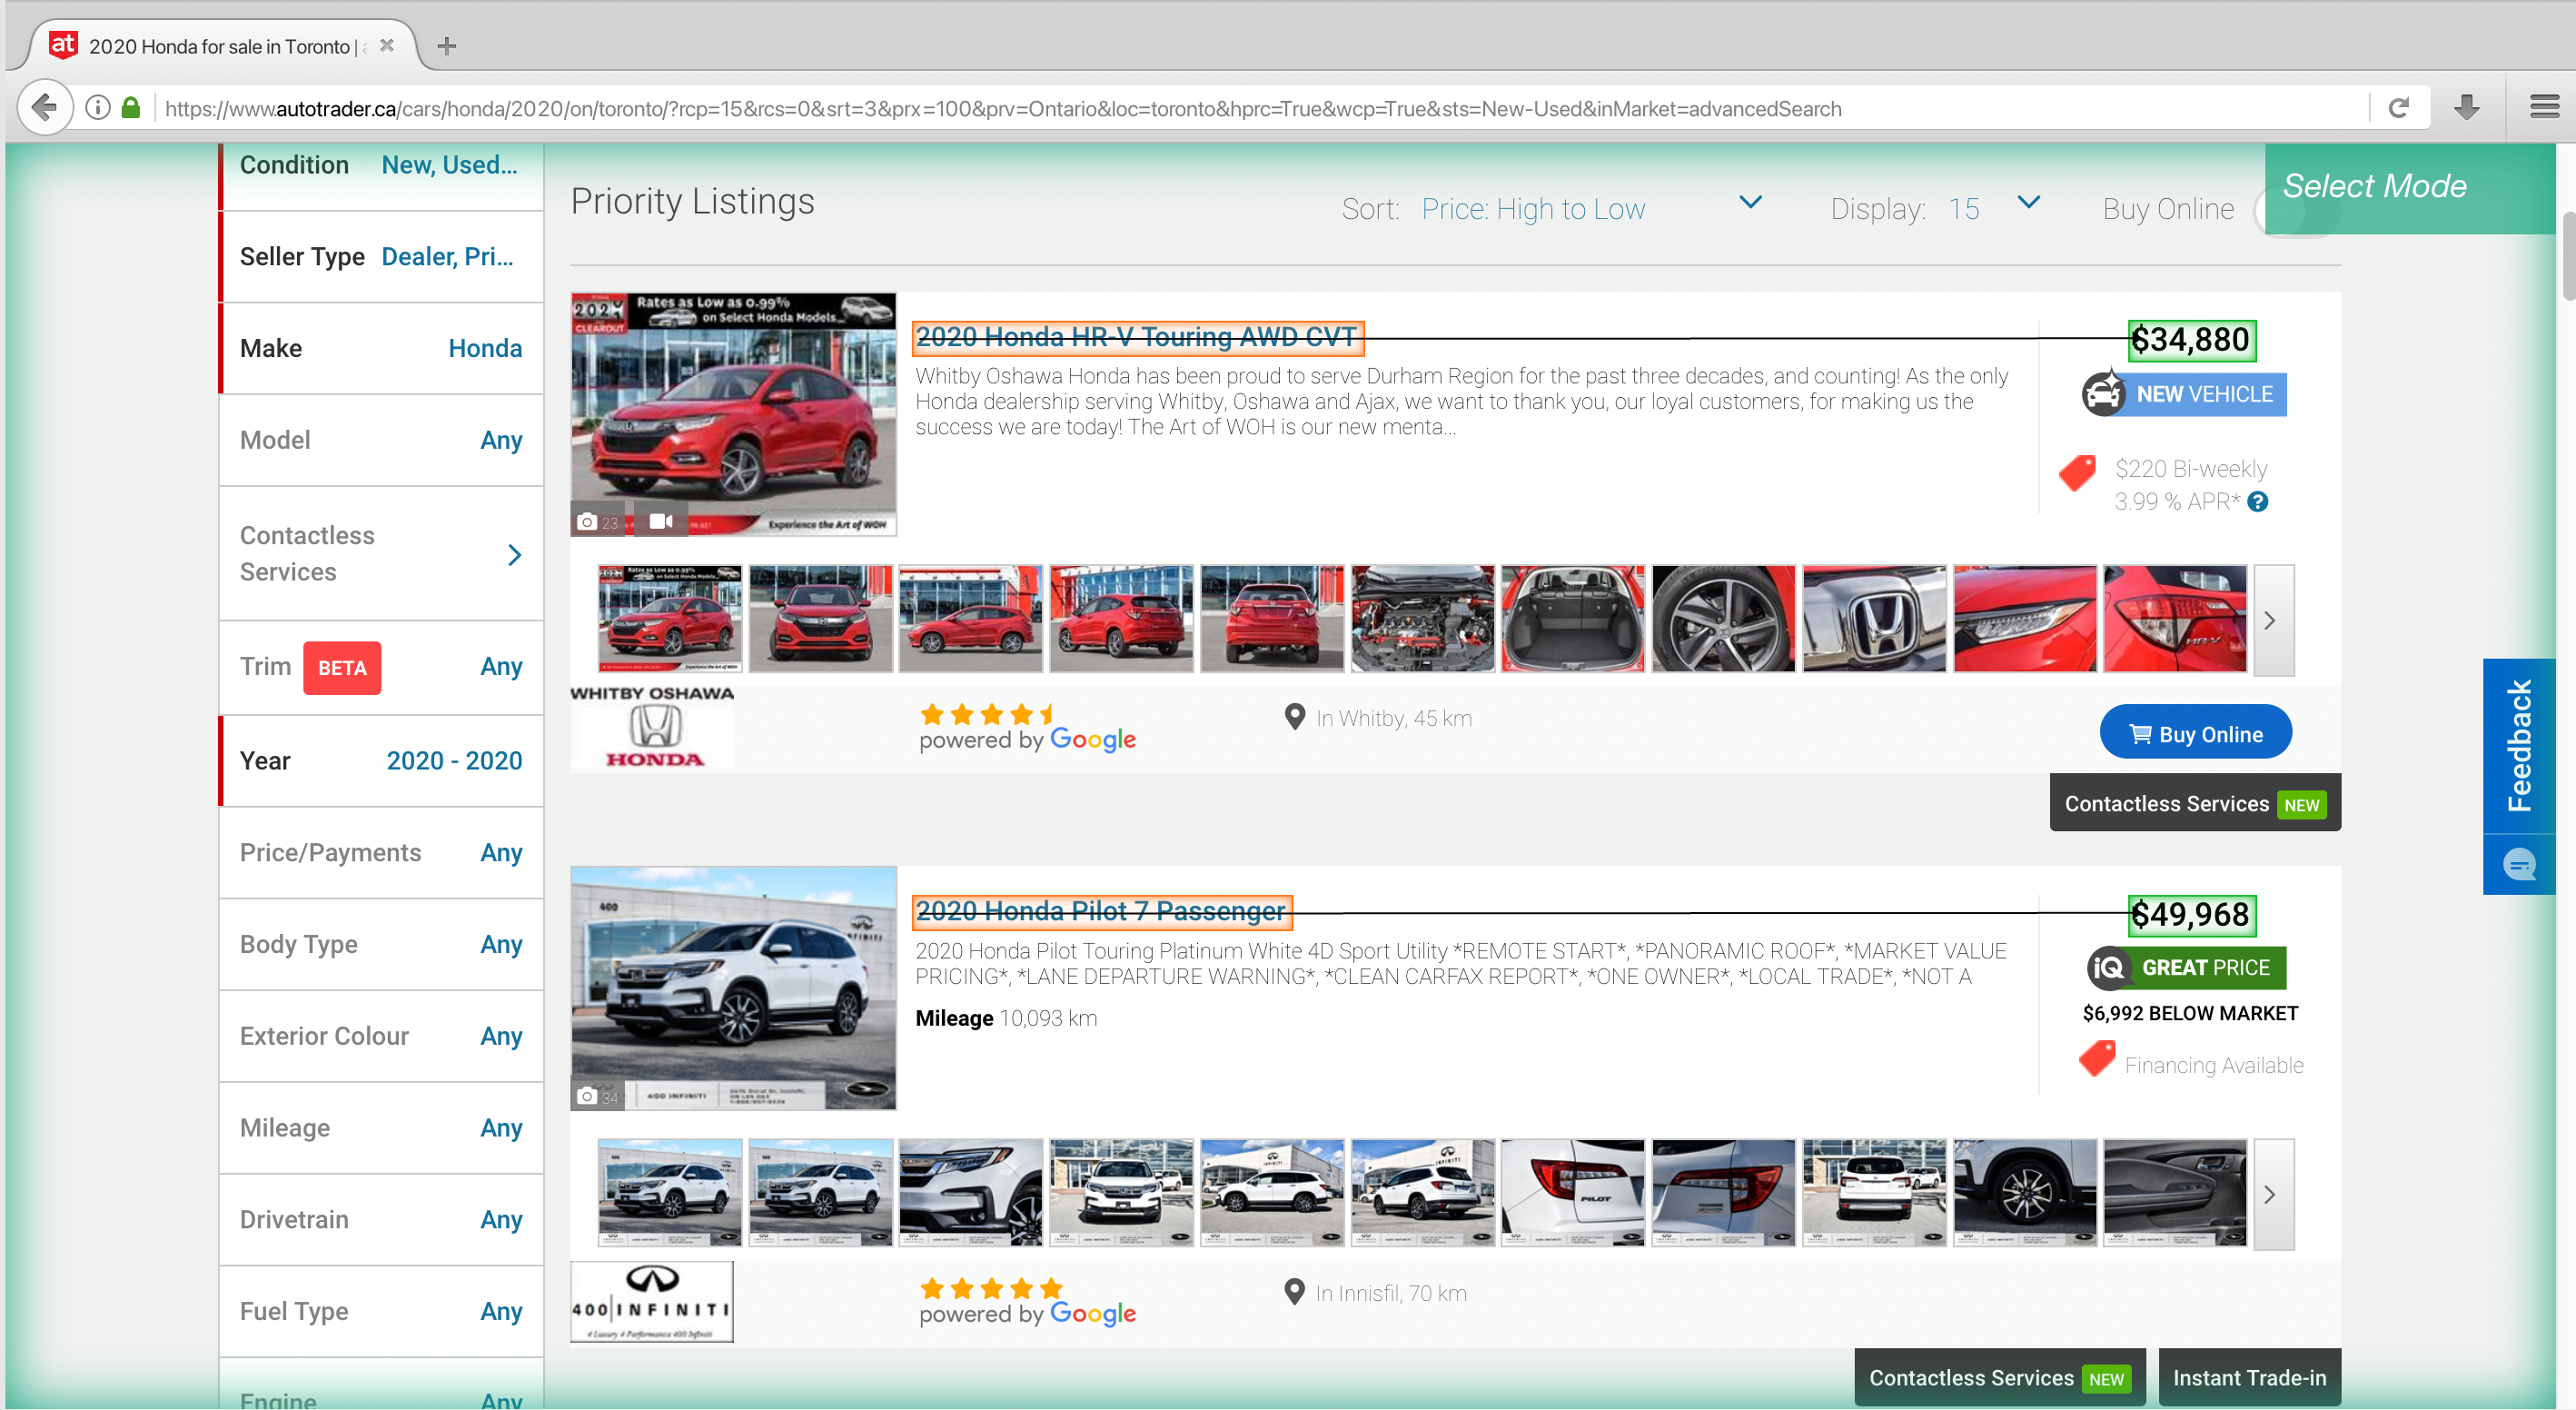
Task: Expand the Mileage filter
Action: pyautogui.click(x=381, y=1128)
